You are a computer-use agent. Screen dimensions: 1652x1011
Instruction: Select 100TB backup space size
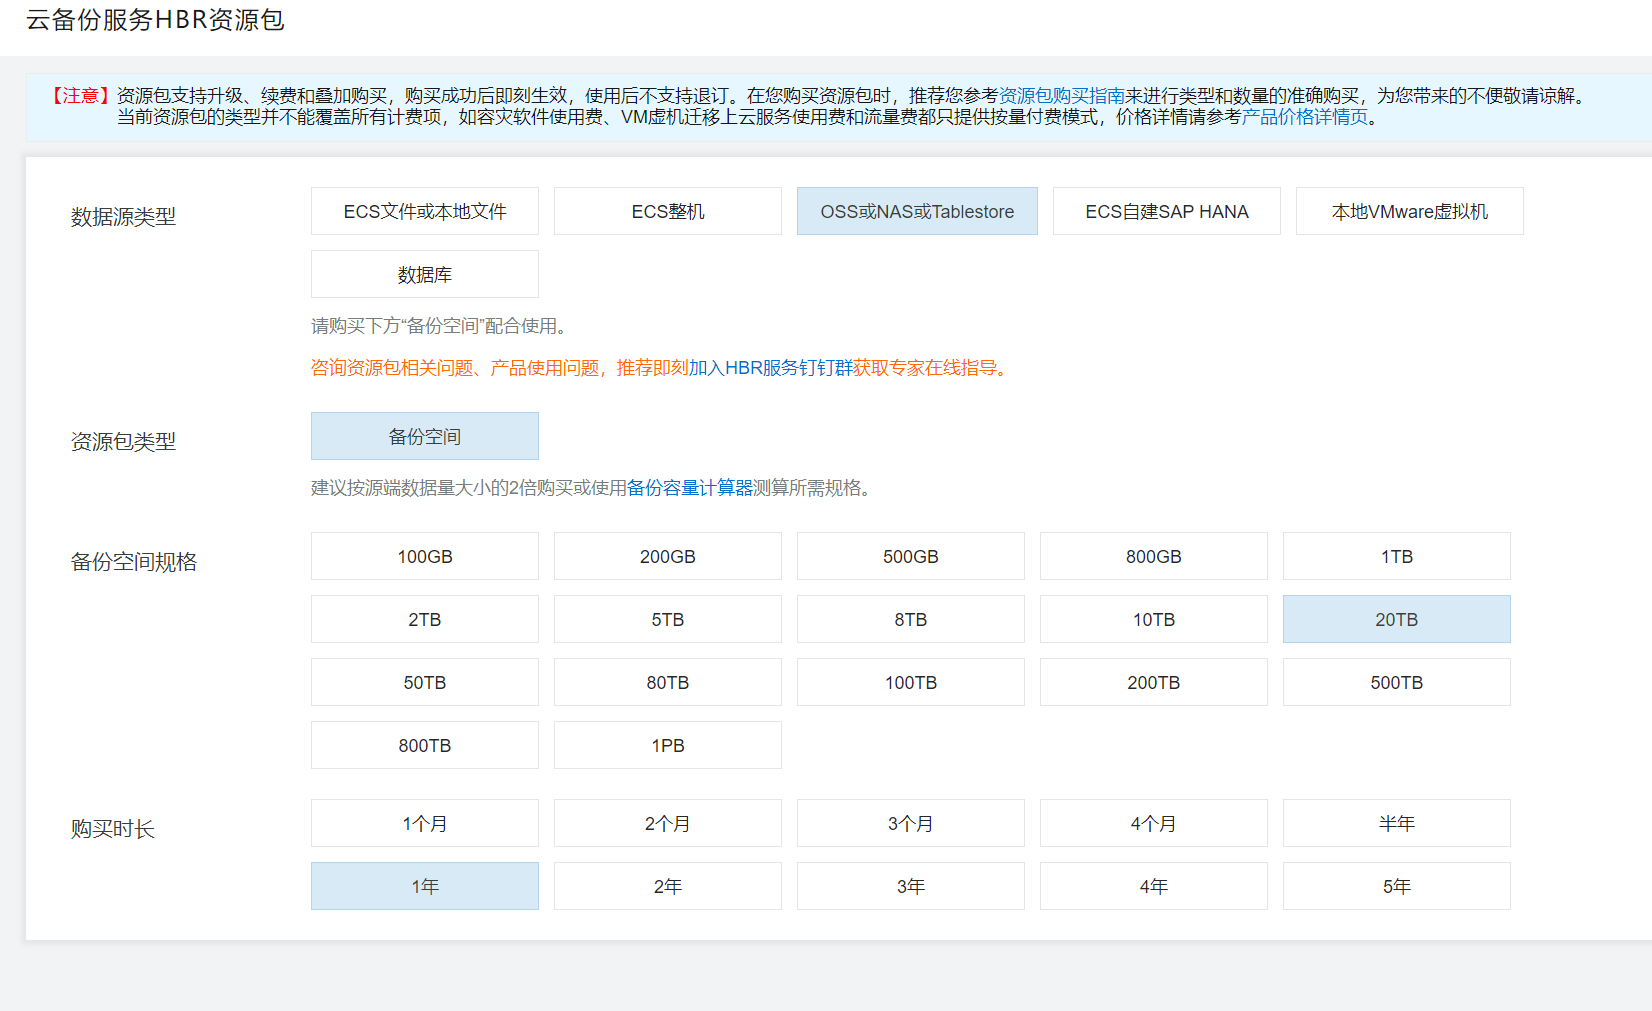[x=911, y=682]
